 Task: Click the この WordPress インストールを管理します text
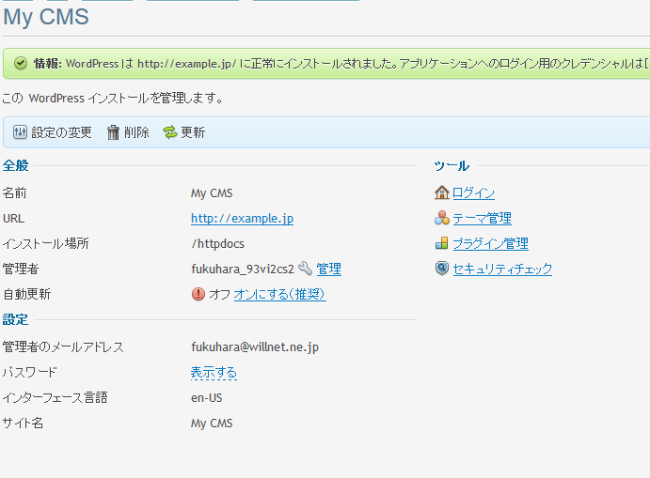113,98
